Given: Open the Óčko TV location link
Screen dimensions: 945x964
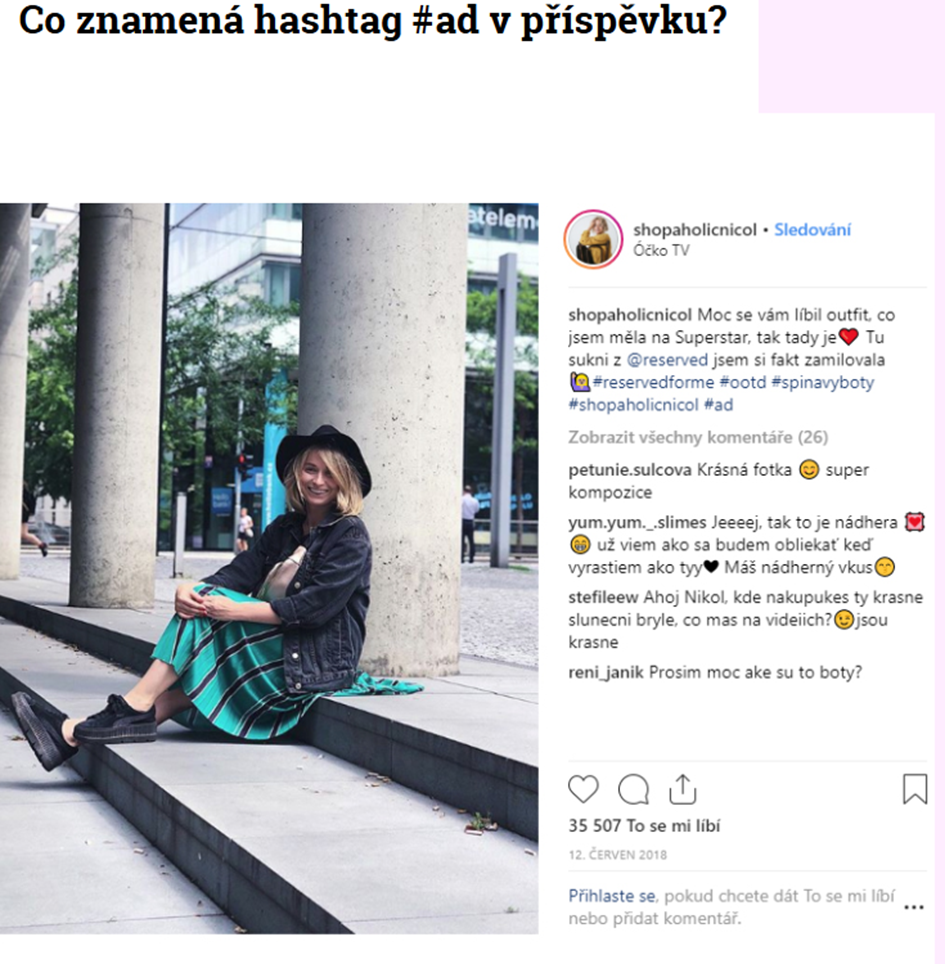Looking at the screenshot, I should click(x=662, y=250).
